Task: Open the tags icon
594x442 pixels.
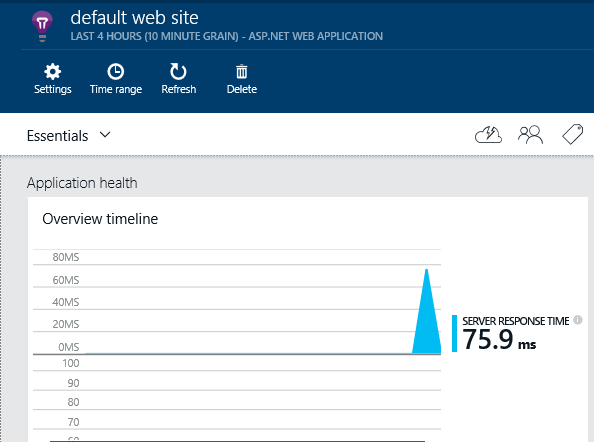Action: point(572,134)
